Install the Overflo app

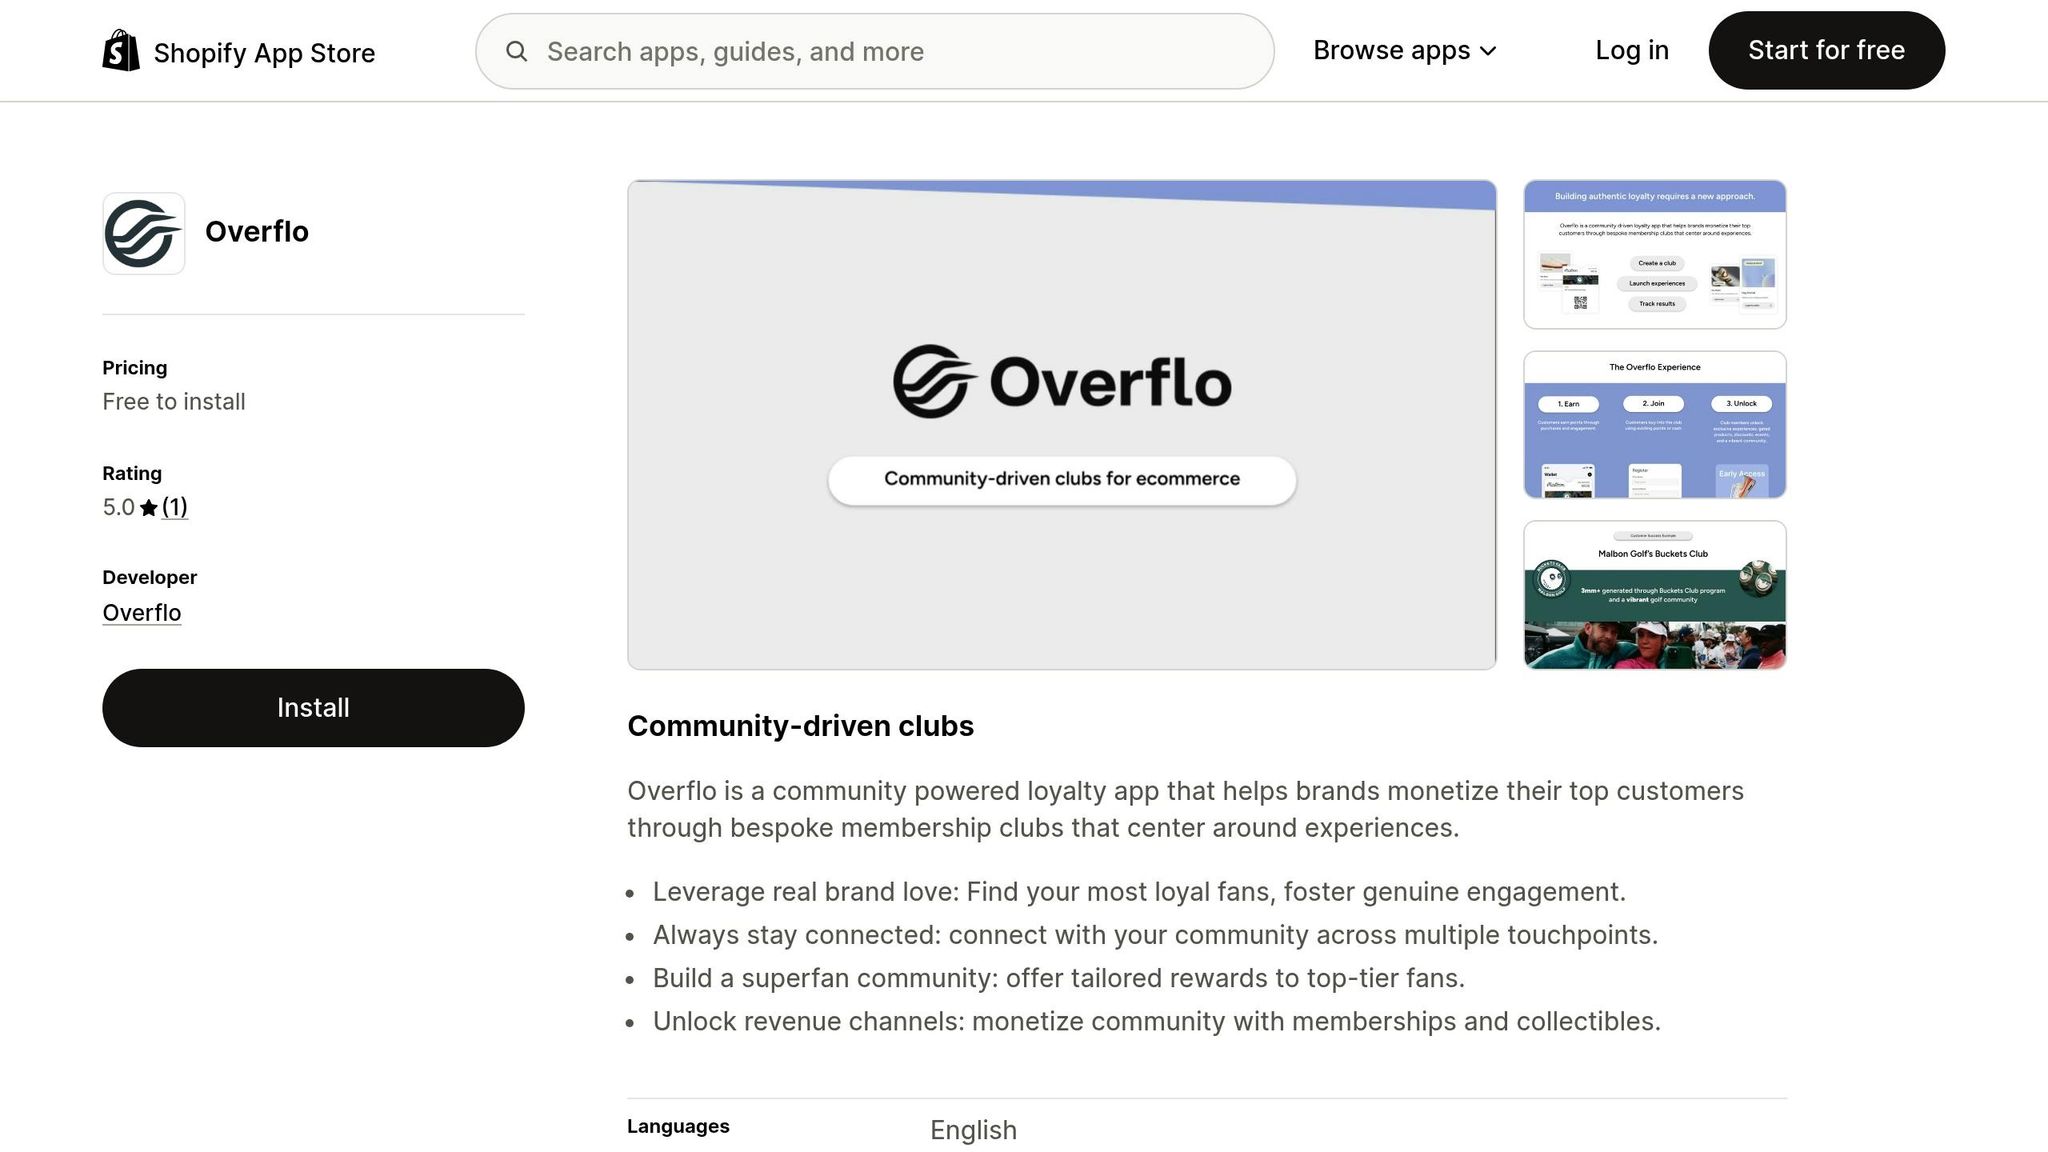(313, 708)
